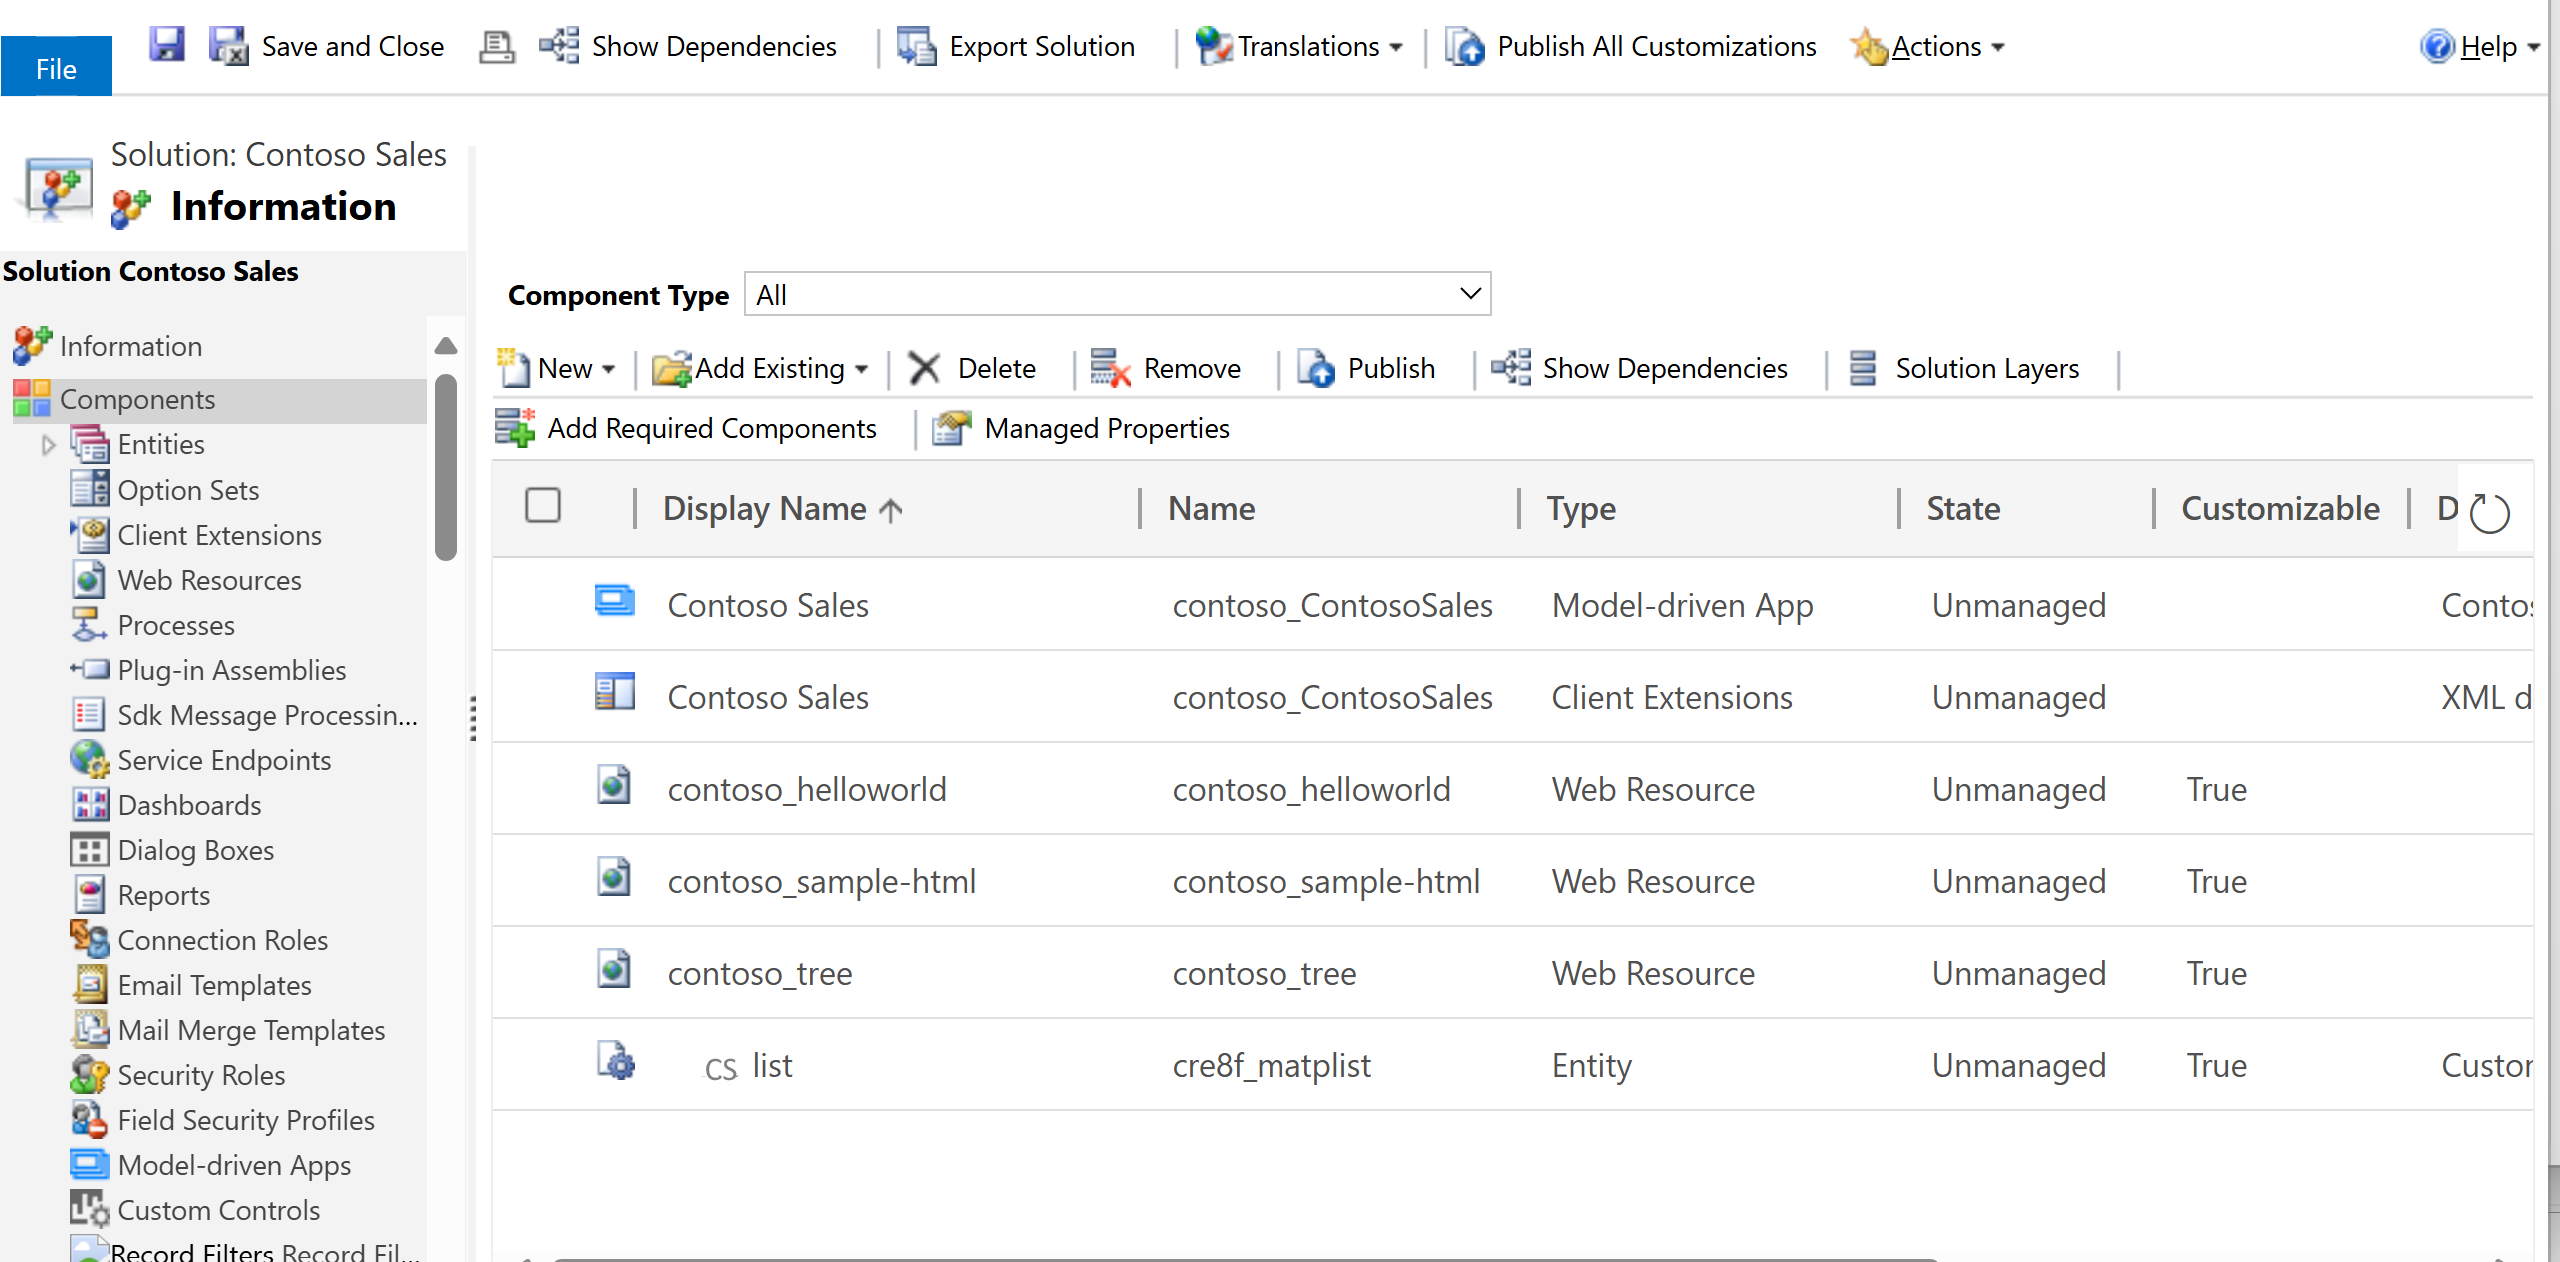
Task: Toggle checkbox for contoso_tree row
Action: click(547, 975)
